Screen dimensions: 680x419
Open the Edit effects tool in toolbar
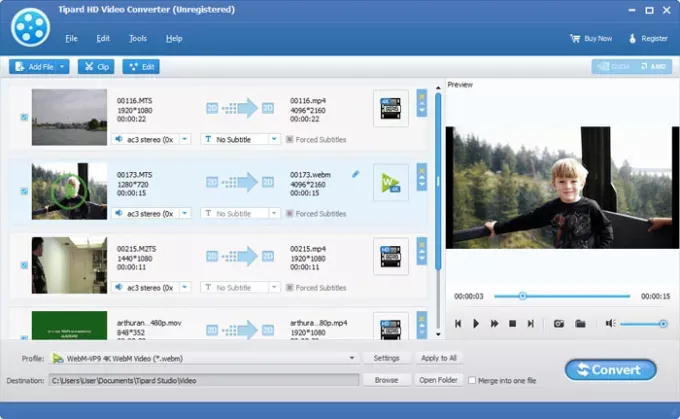pyautogui.click(x=141, y=67)
